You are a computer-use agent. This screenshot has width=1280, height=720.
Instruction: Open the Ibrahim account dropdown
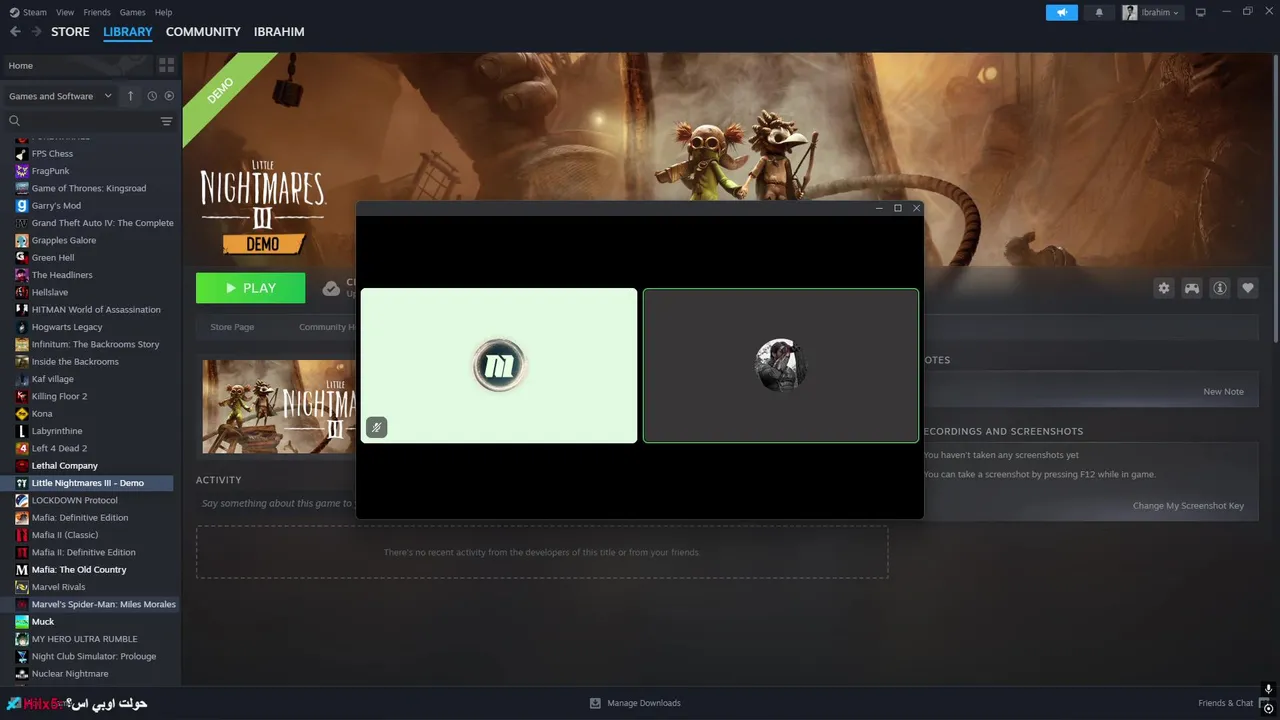point(1152,12)
